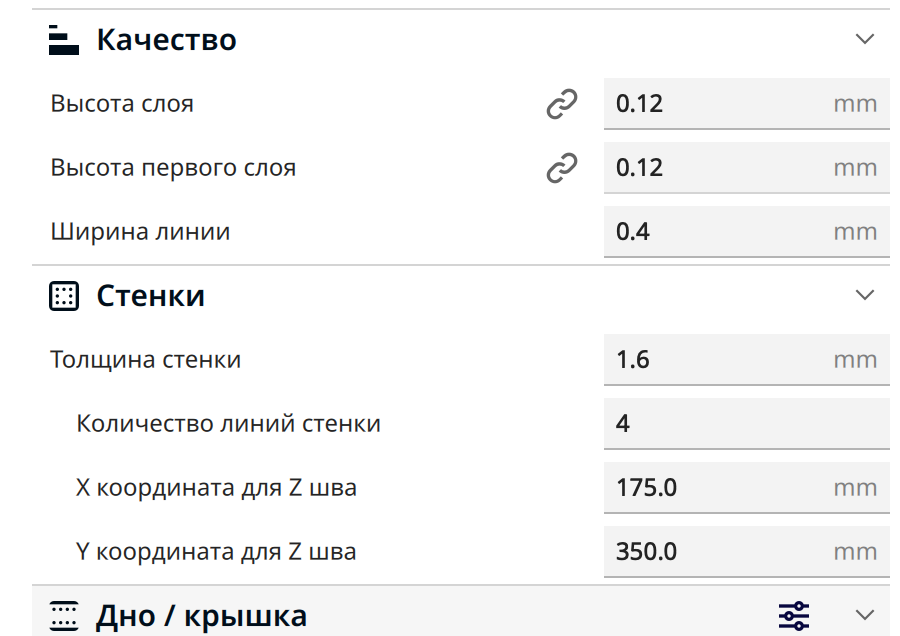Image resolution: width=900 pixels, height=636 pixels.
Task: Click the Стенки section walls icon
Action: point(64,296)
